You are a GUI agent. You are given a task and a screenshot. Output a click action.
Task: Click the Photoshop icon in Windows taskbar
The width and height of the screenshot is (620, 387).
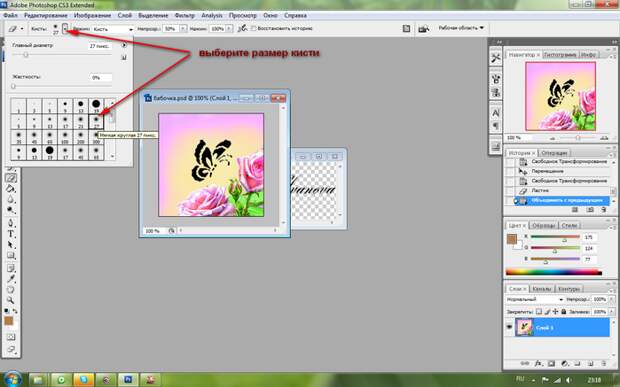point(128,380)
